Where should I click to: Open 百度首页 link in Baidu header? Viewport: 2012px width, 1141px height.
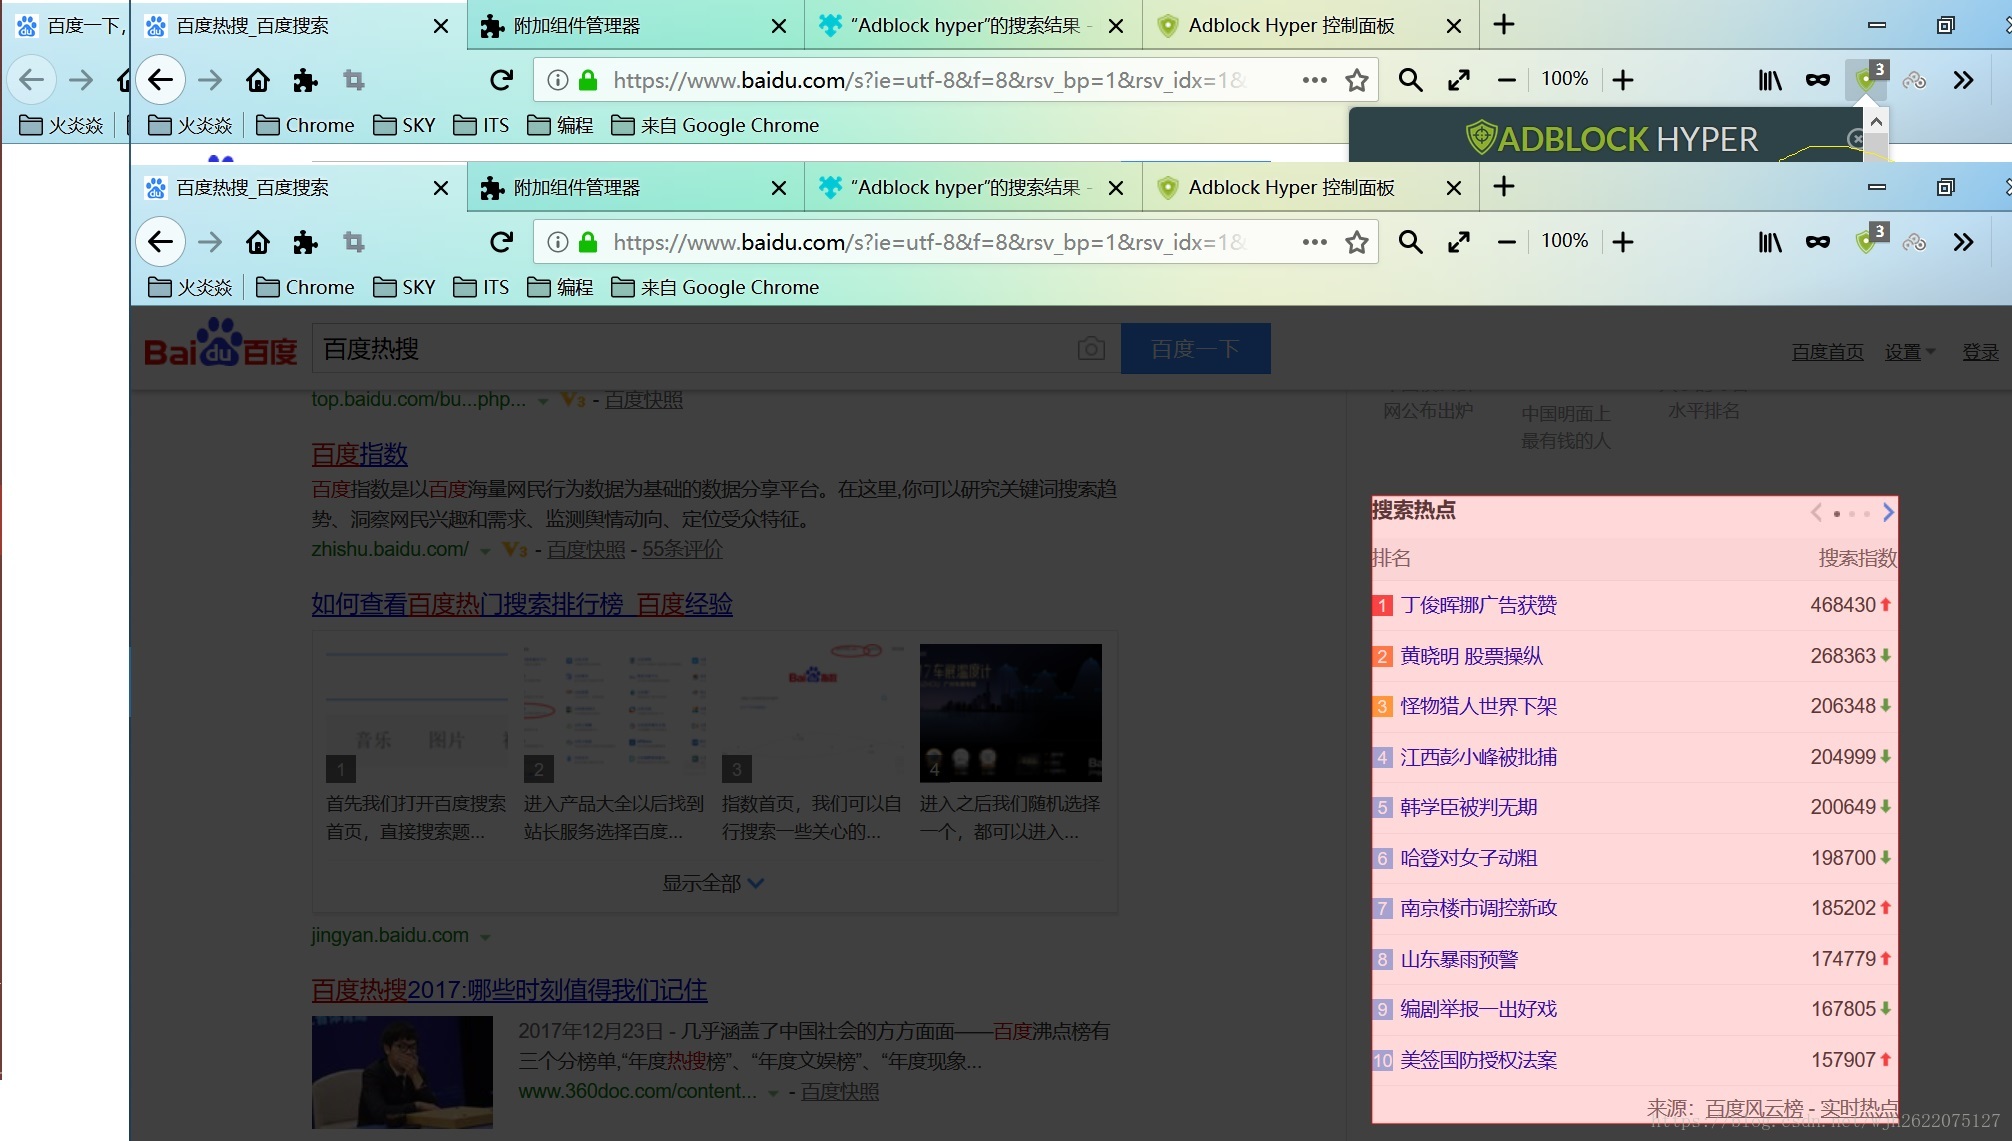(1827, 352)
